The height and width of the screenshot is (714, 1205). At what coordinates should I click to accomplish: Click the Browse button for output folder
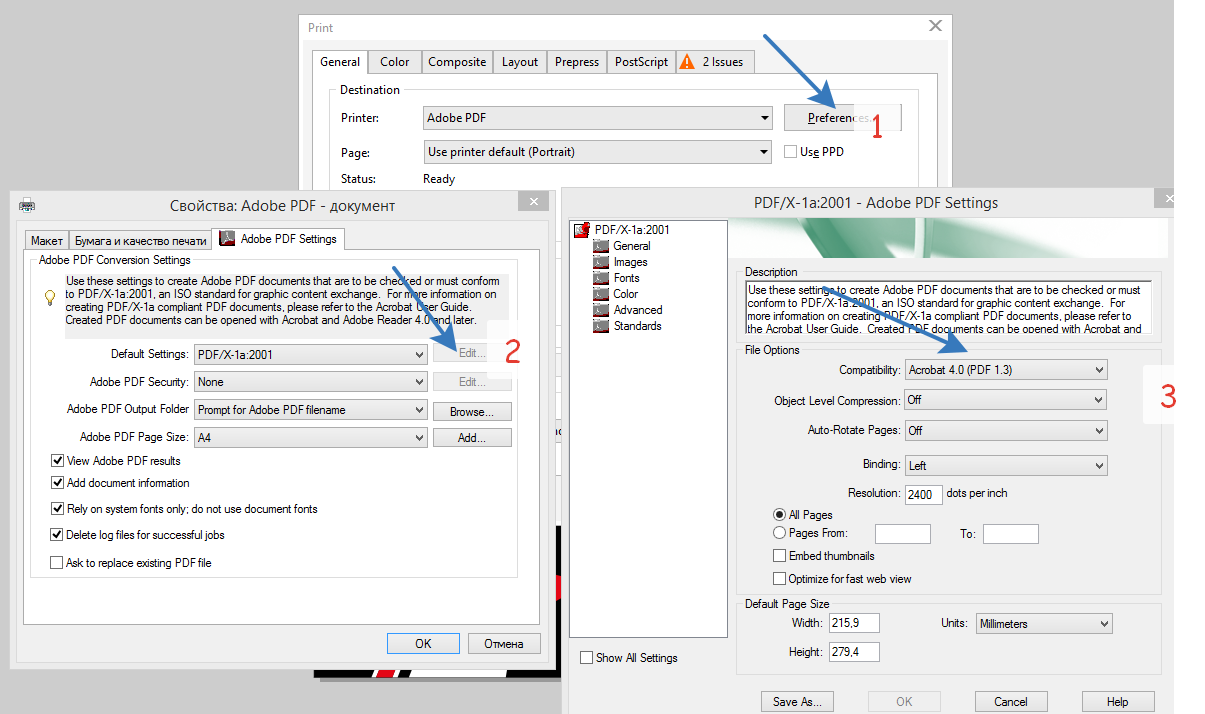472,411
